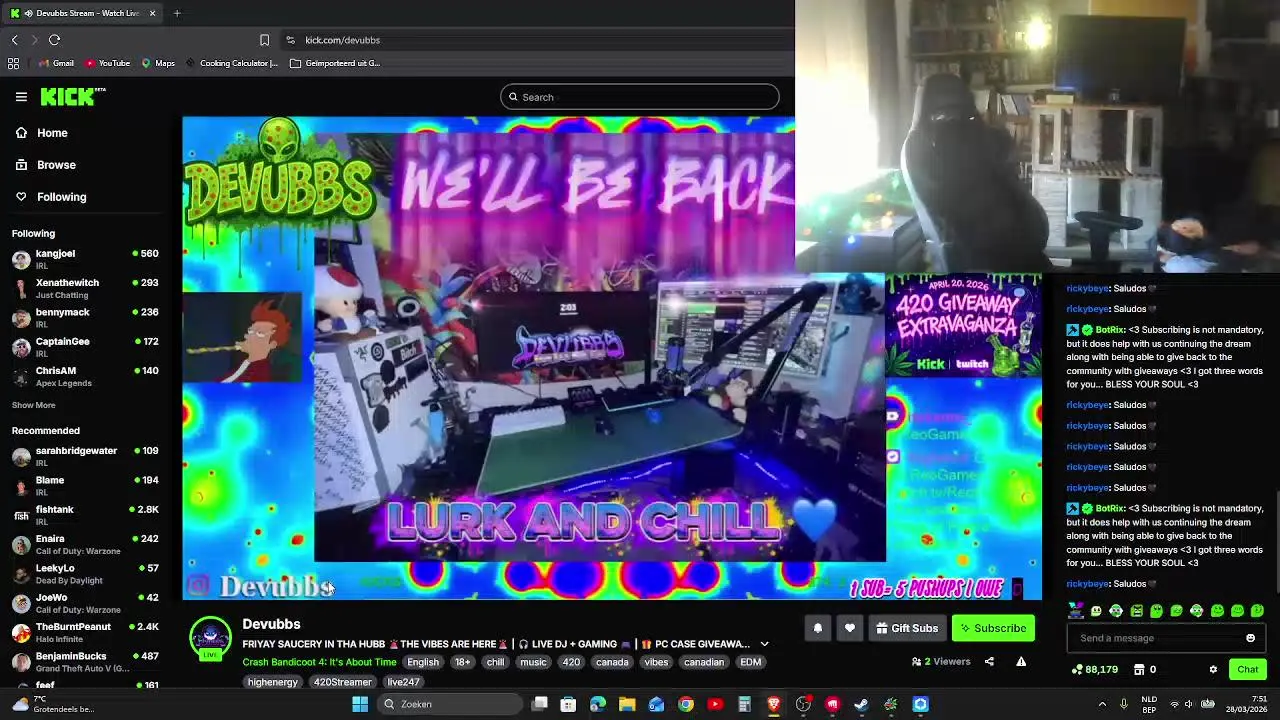The height and width of the screenshot is (720, 1280).
Task: Click the Kick search field
Action: (x=640, y=97)
